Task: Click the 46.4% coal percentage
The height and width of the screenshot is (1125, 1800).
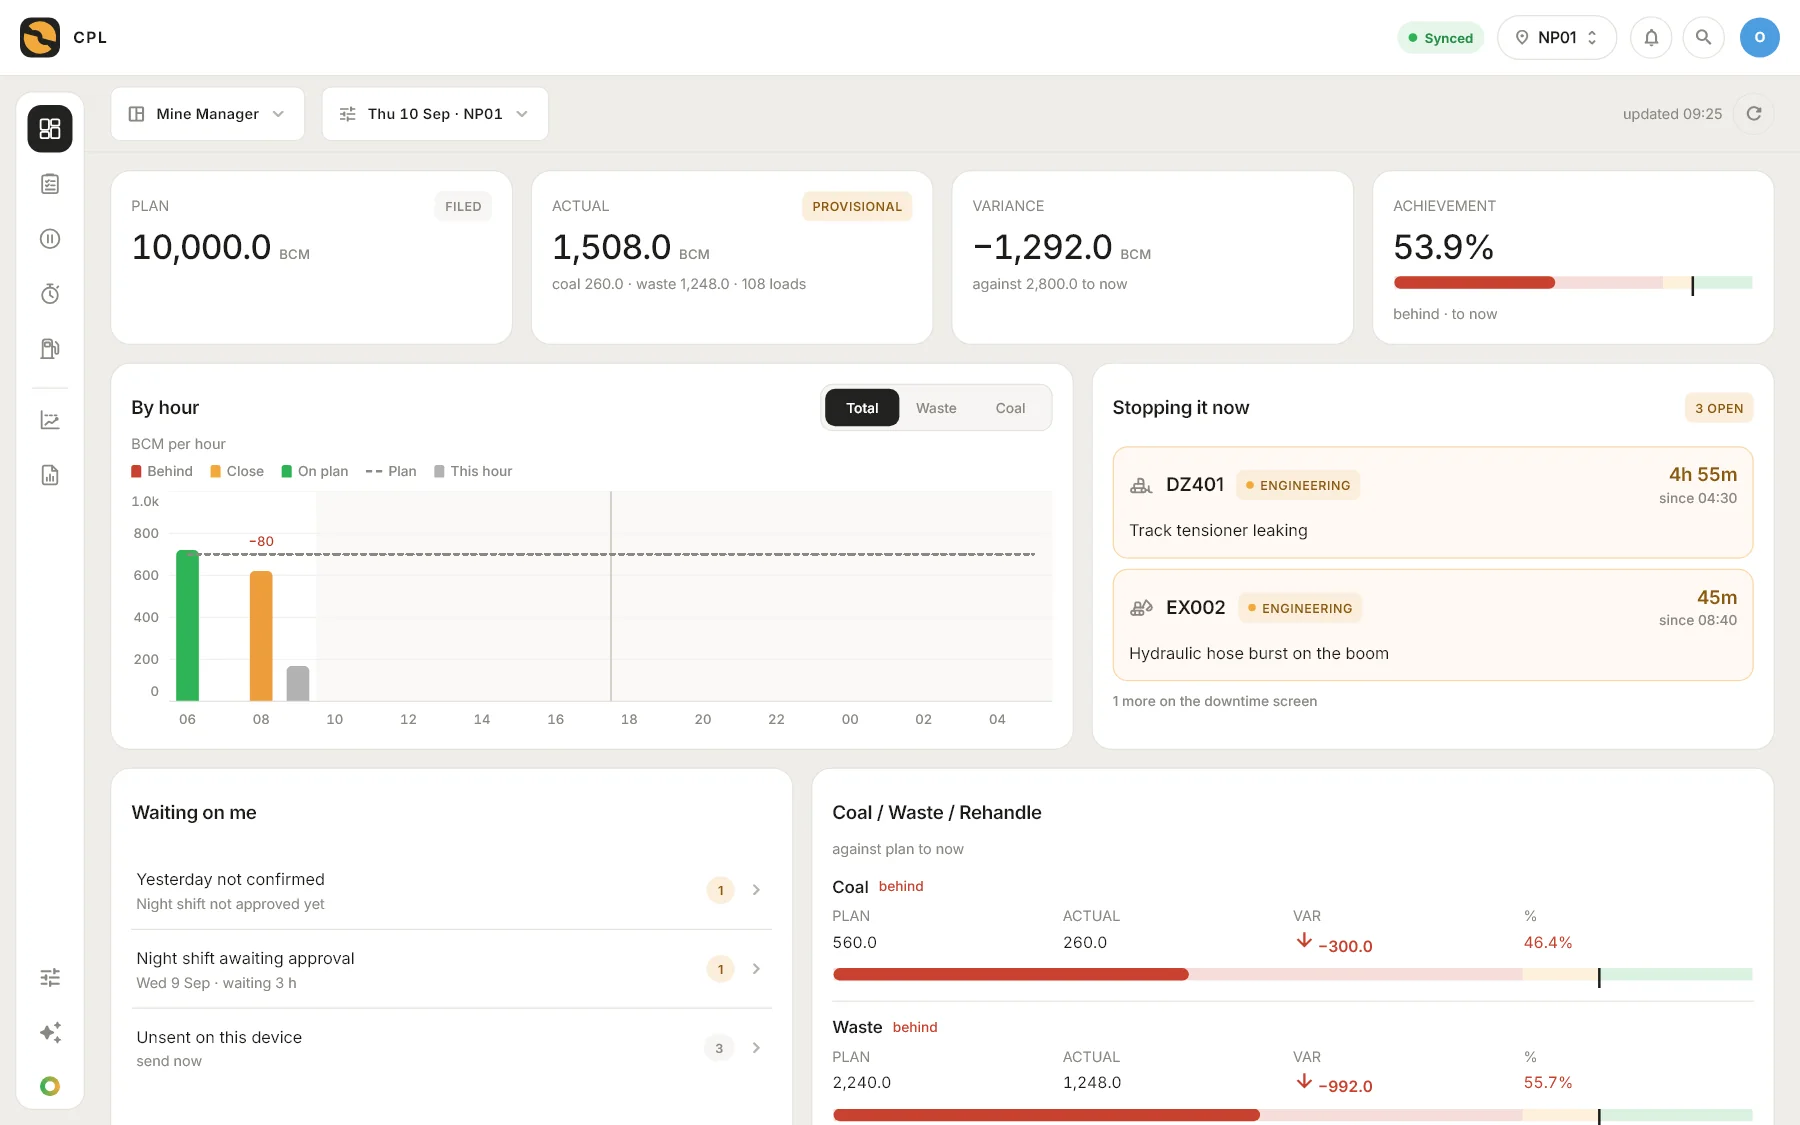Action: pos(1547,943)
